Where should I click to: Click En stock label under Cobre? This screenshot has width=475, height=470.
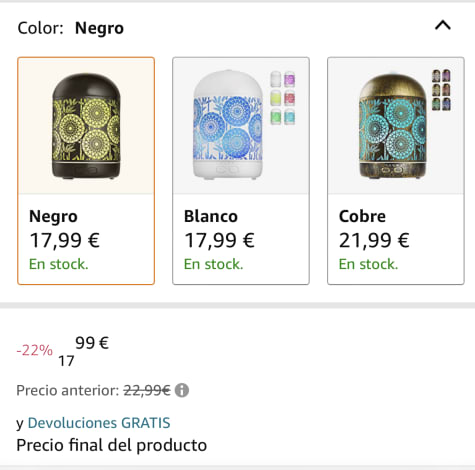point(368,264)
